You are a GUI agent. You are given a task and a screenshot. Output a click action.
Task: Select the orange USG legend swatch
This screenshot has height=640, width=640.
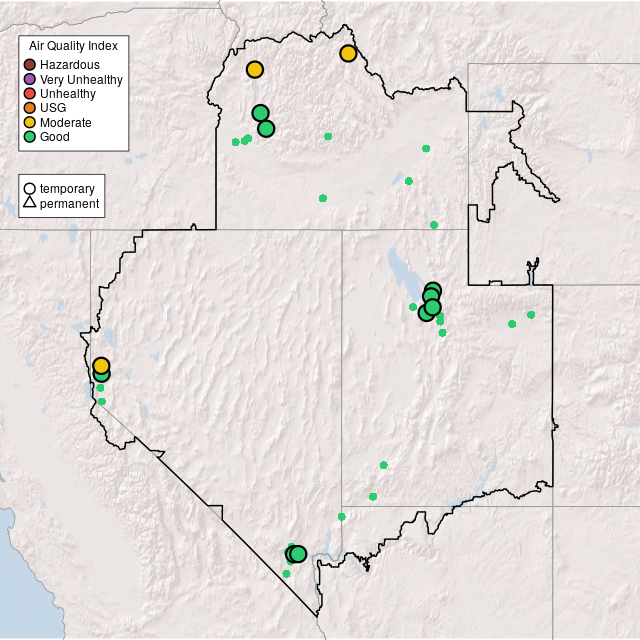click(30, 108)
